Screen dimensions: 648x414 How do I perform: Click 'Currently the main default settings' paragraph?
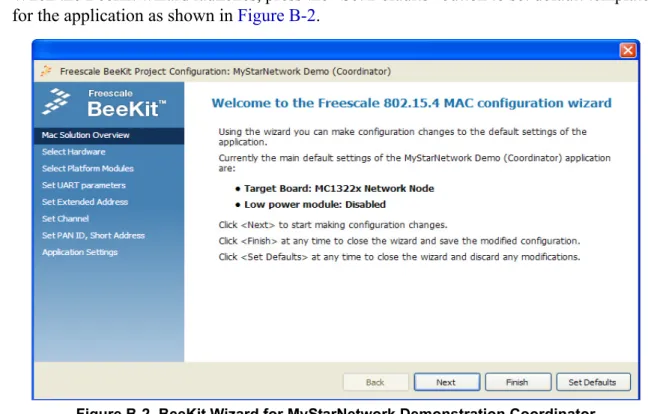click(x=415, y=163)
